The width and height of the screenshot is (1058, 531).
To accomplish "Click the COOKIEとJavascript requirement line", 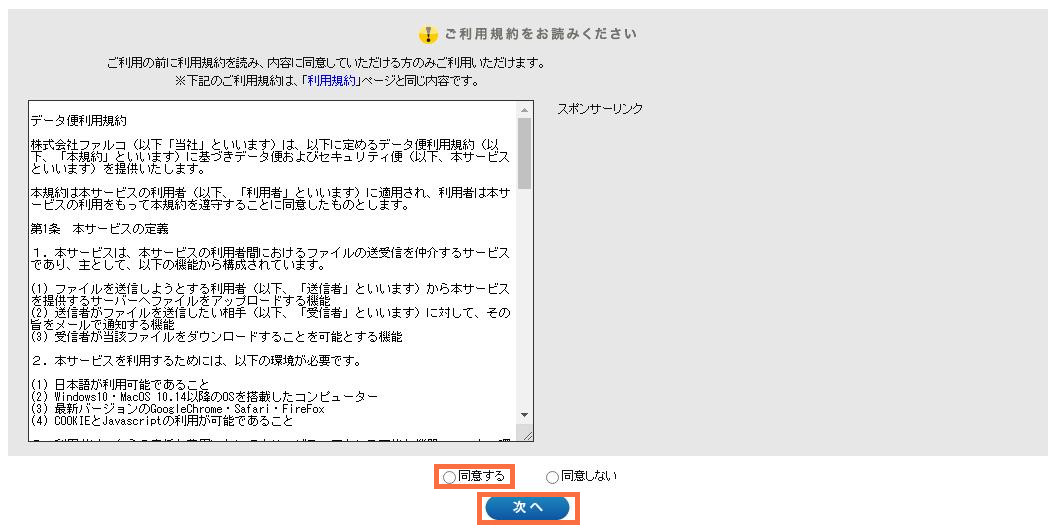I will 162,421.
